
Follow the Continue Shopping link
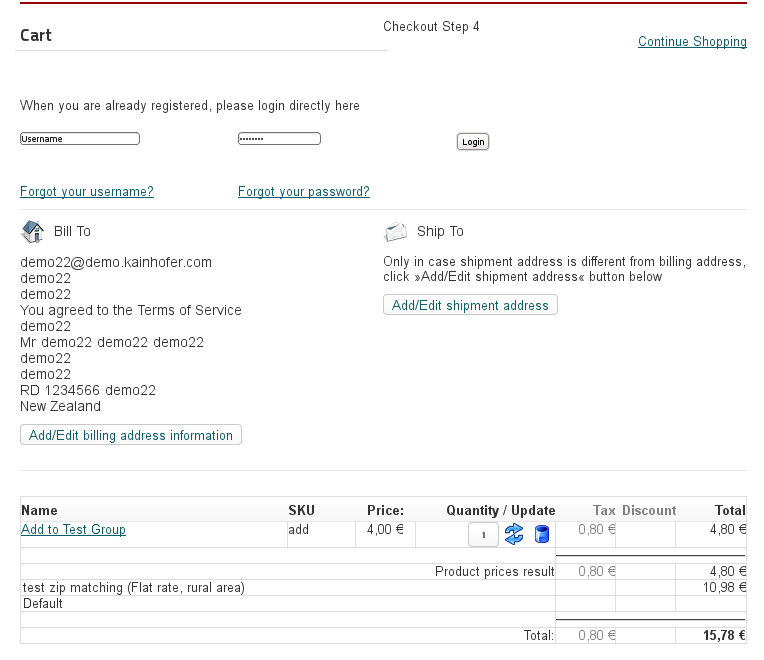coord(692,42)
